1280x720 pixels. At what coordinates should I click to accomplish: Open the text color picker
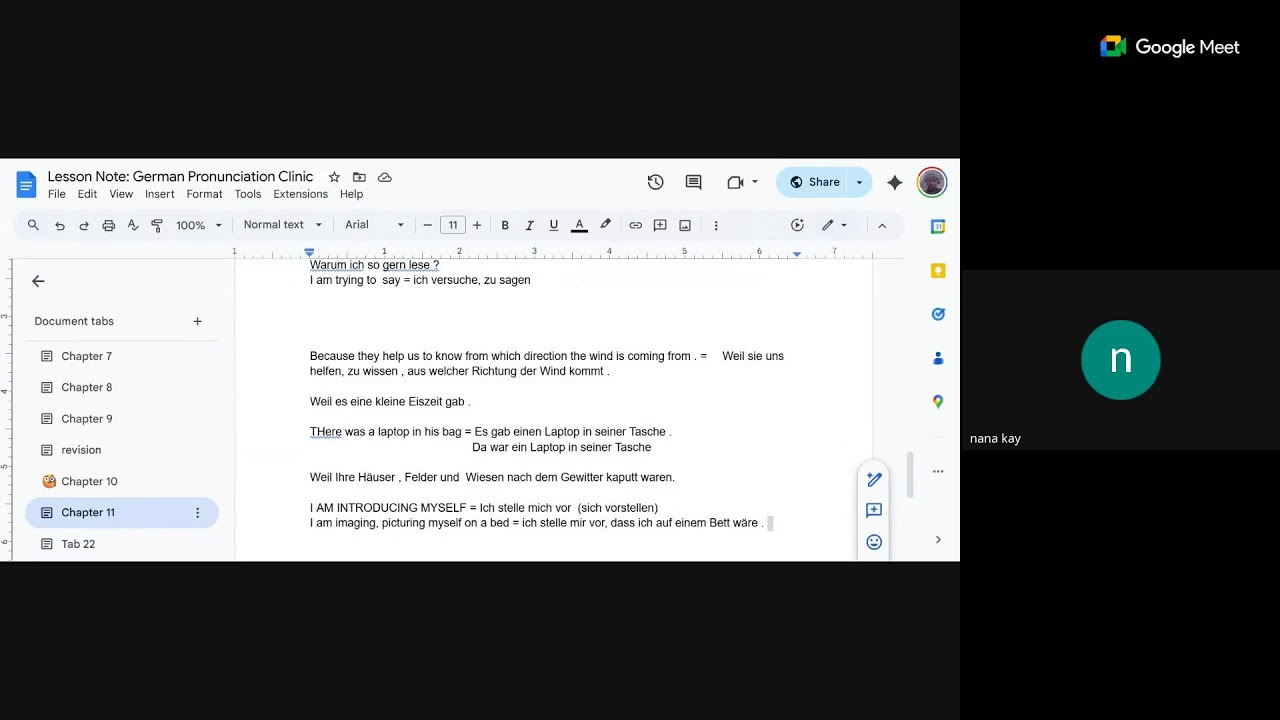579,225
